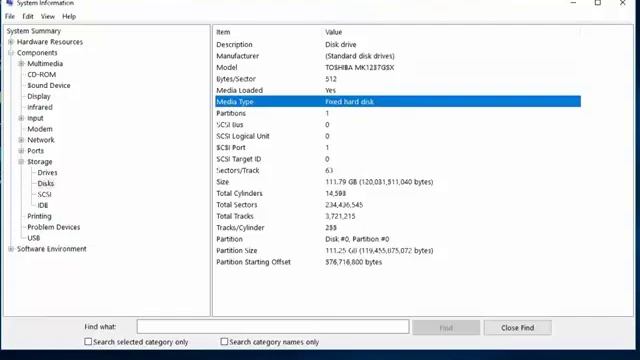Select System Summary in tree

tap(33, 31)
